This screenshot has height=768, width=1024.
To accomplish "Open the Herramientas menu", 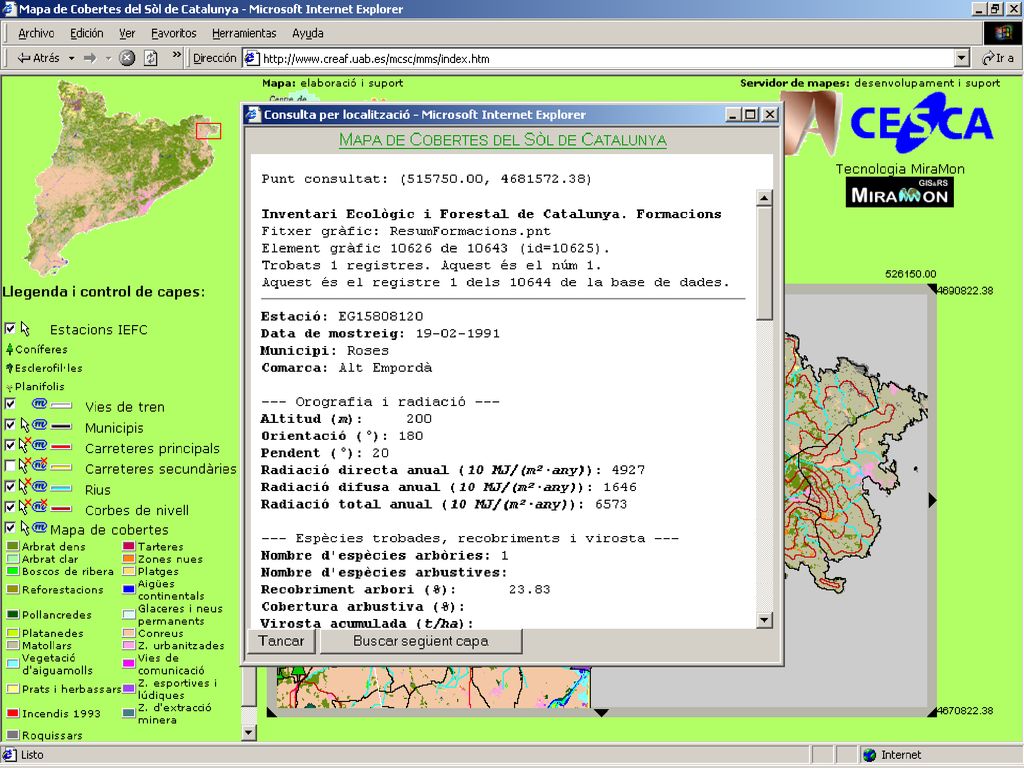I will 244,33.
